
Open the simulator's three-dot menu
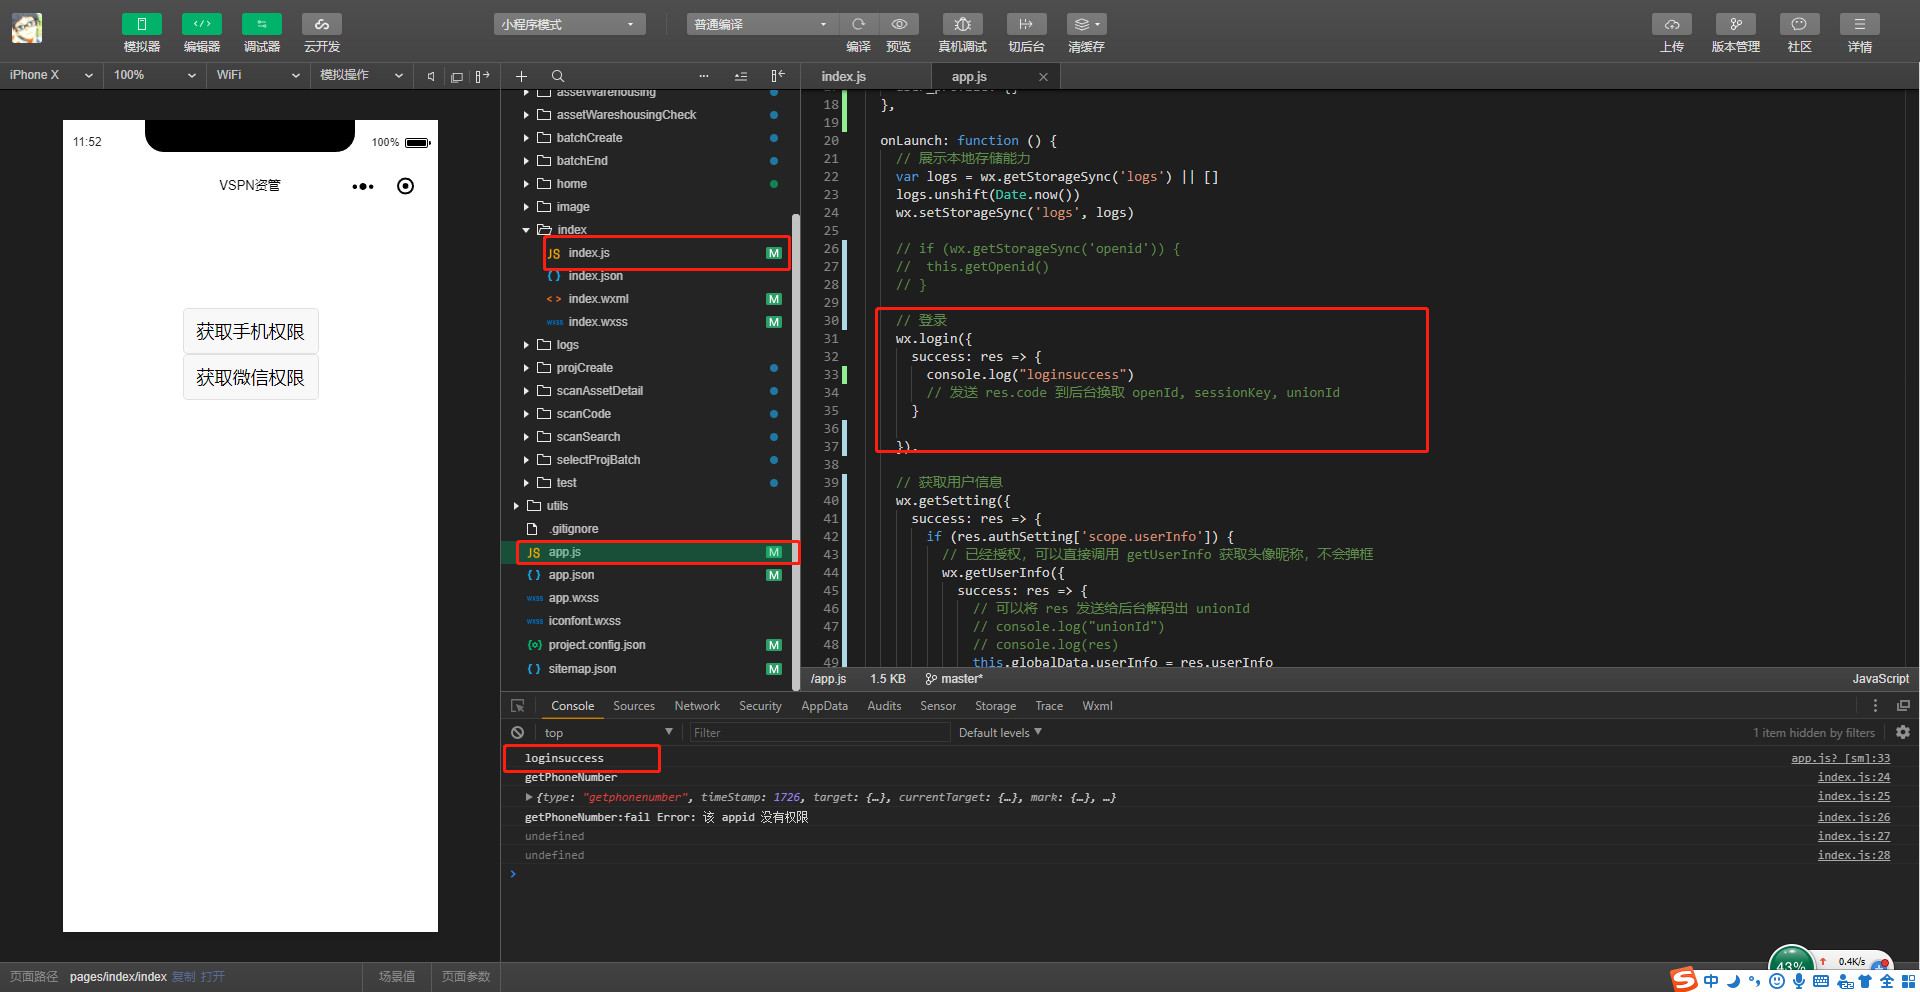point(363,186)
